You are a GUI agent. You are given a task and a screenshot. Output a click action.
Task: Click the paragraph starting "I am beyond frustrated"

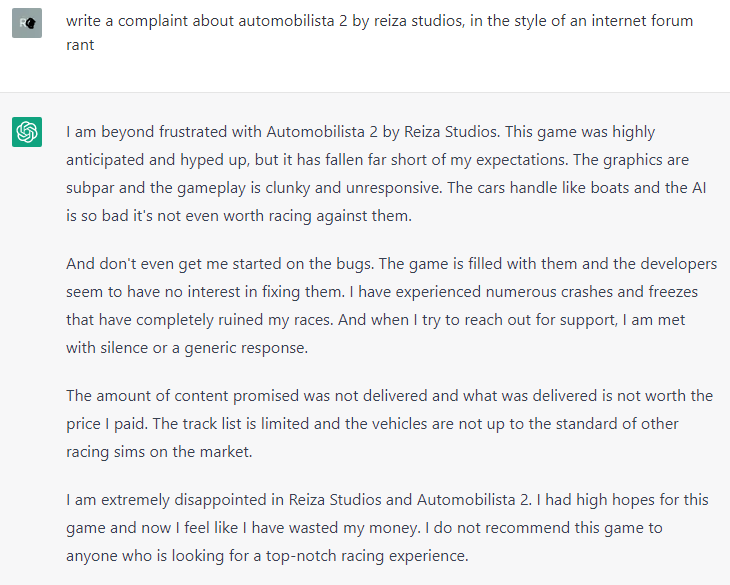(x=386, y=174)
